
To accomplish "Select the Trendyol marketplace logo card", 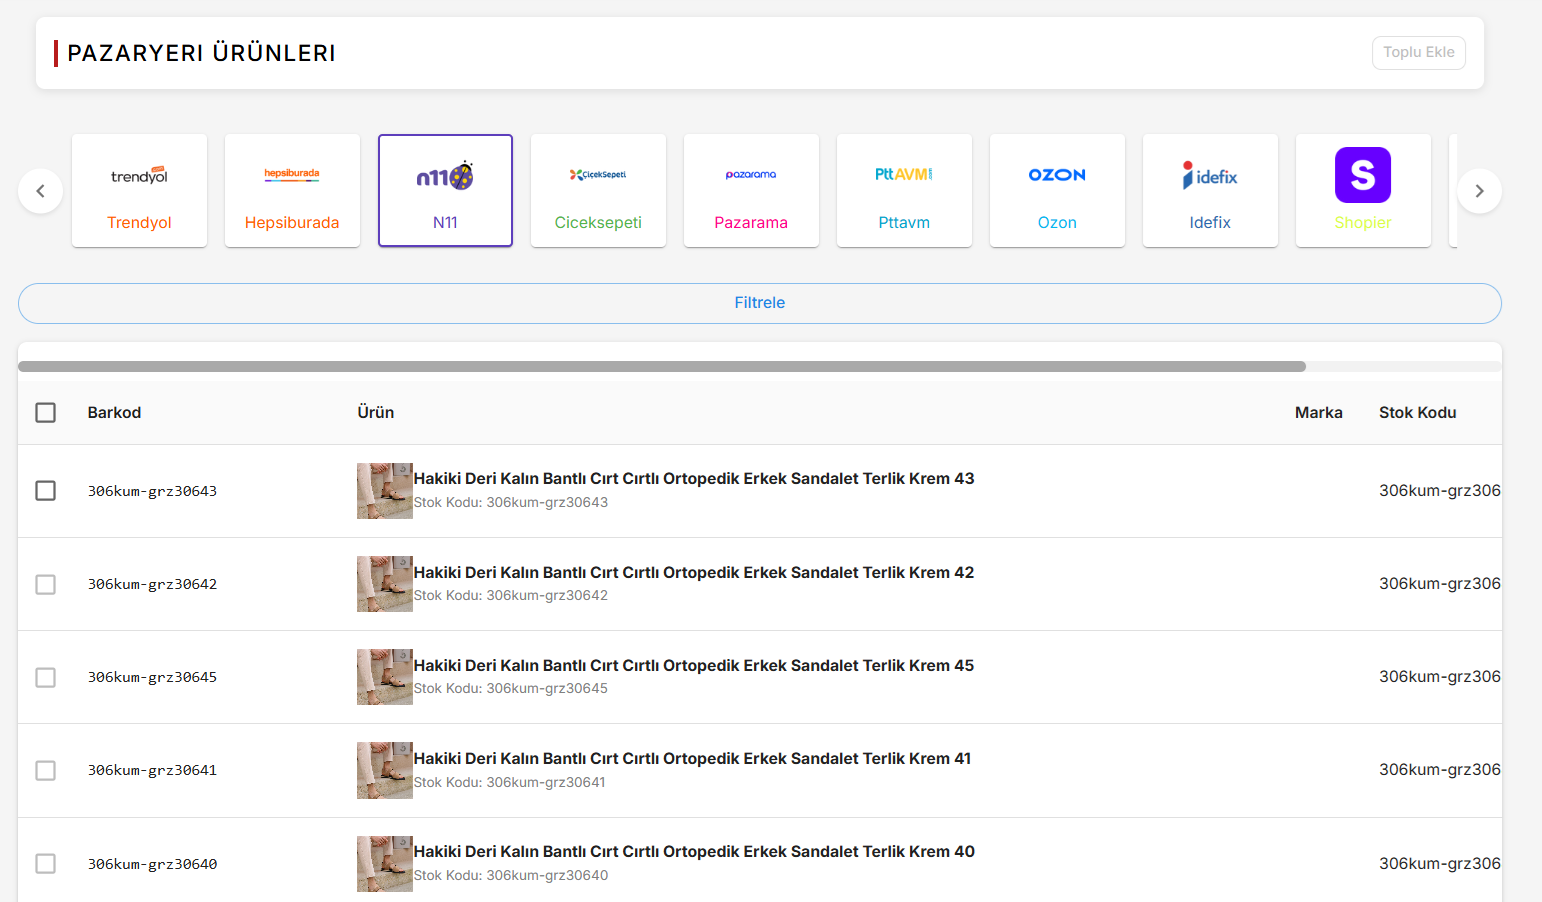I will (x=139, y=190).
